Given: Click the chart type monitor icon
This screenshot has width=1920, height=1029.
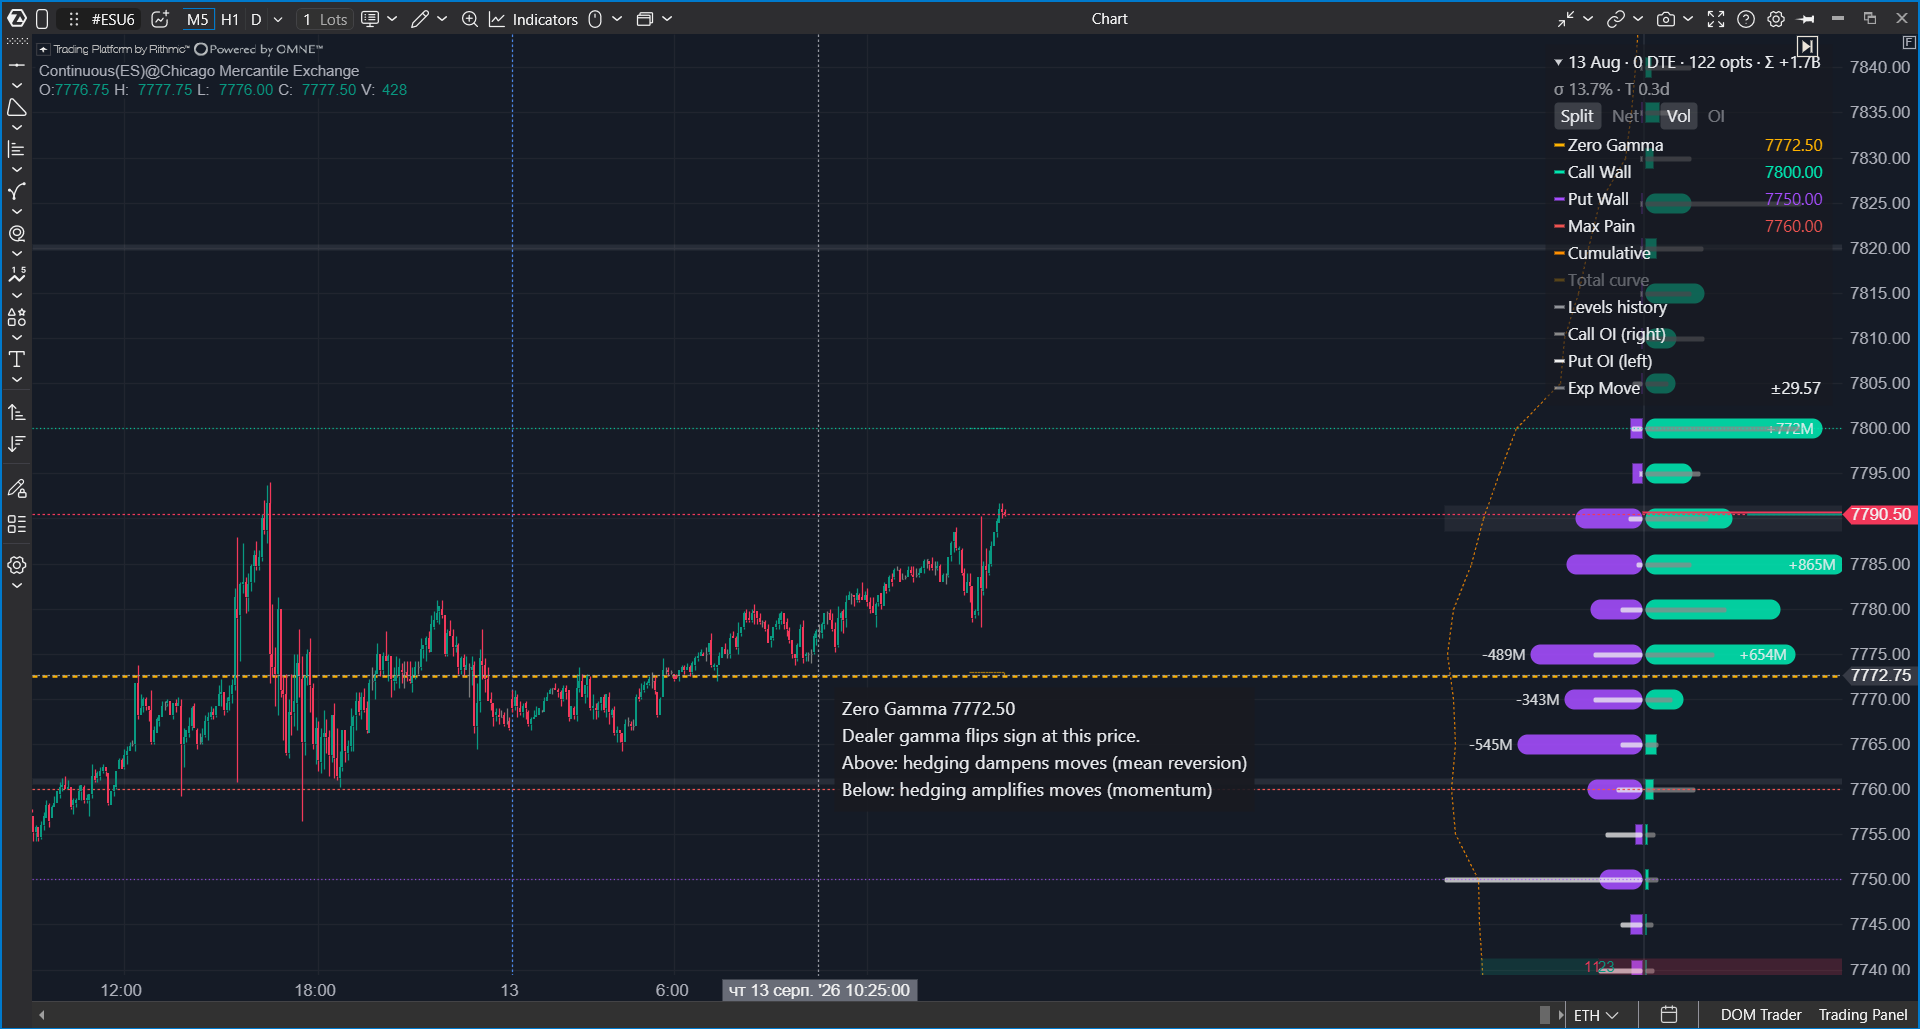Looking at the screenshot, I should tap(370, 19).
